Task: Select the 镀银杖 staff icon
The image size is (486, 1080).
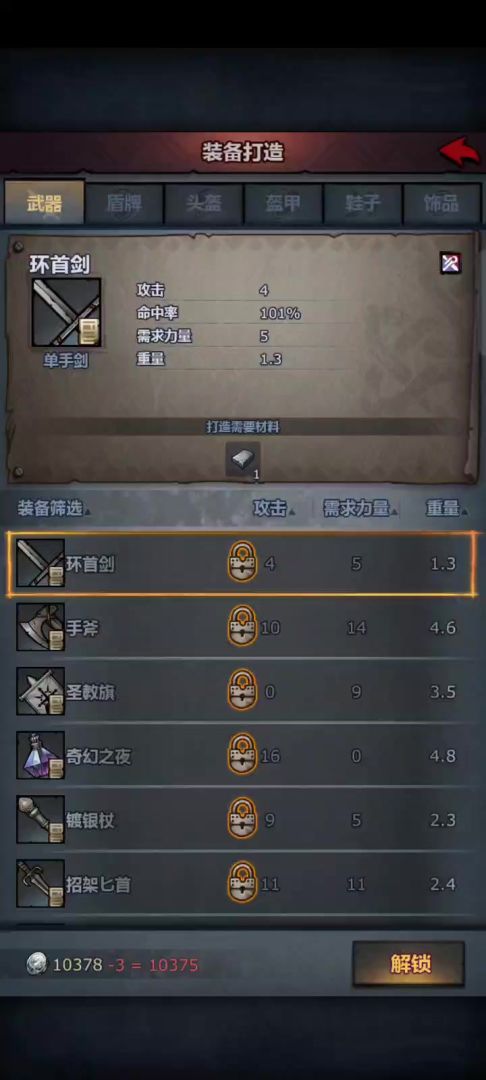Action: pos(41,819)
